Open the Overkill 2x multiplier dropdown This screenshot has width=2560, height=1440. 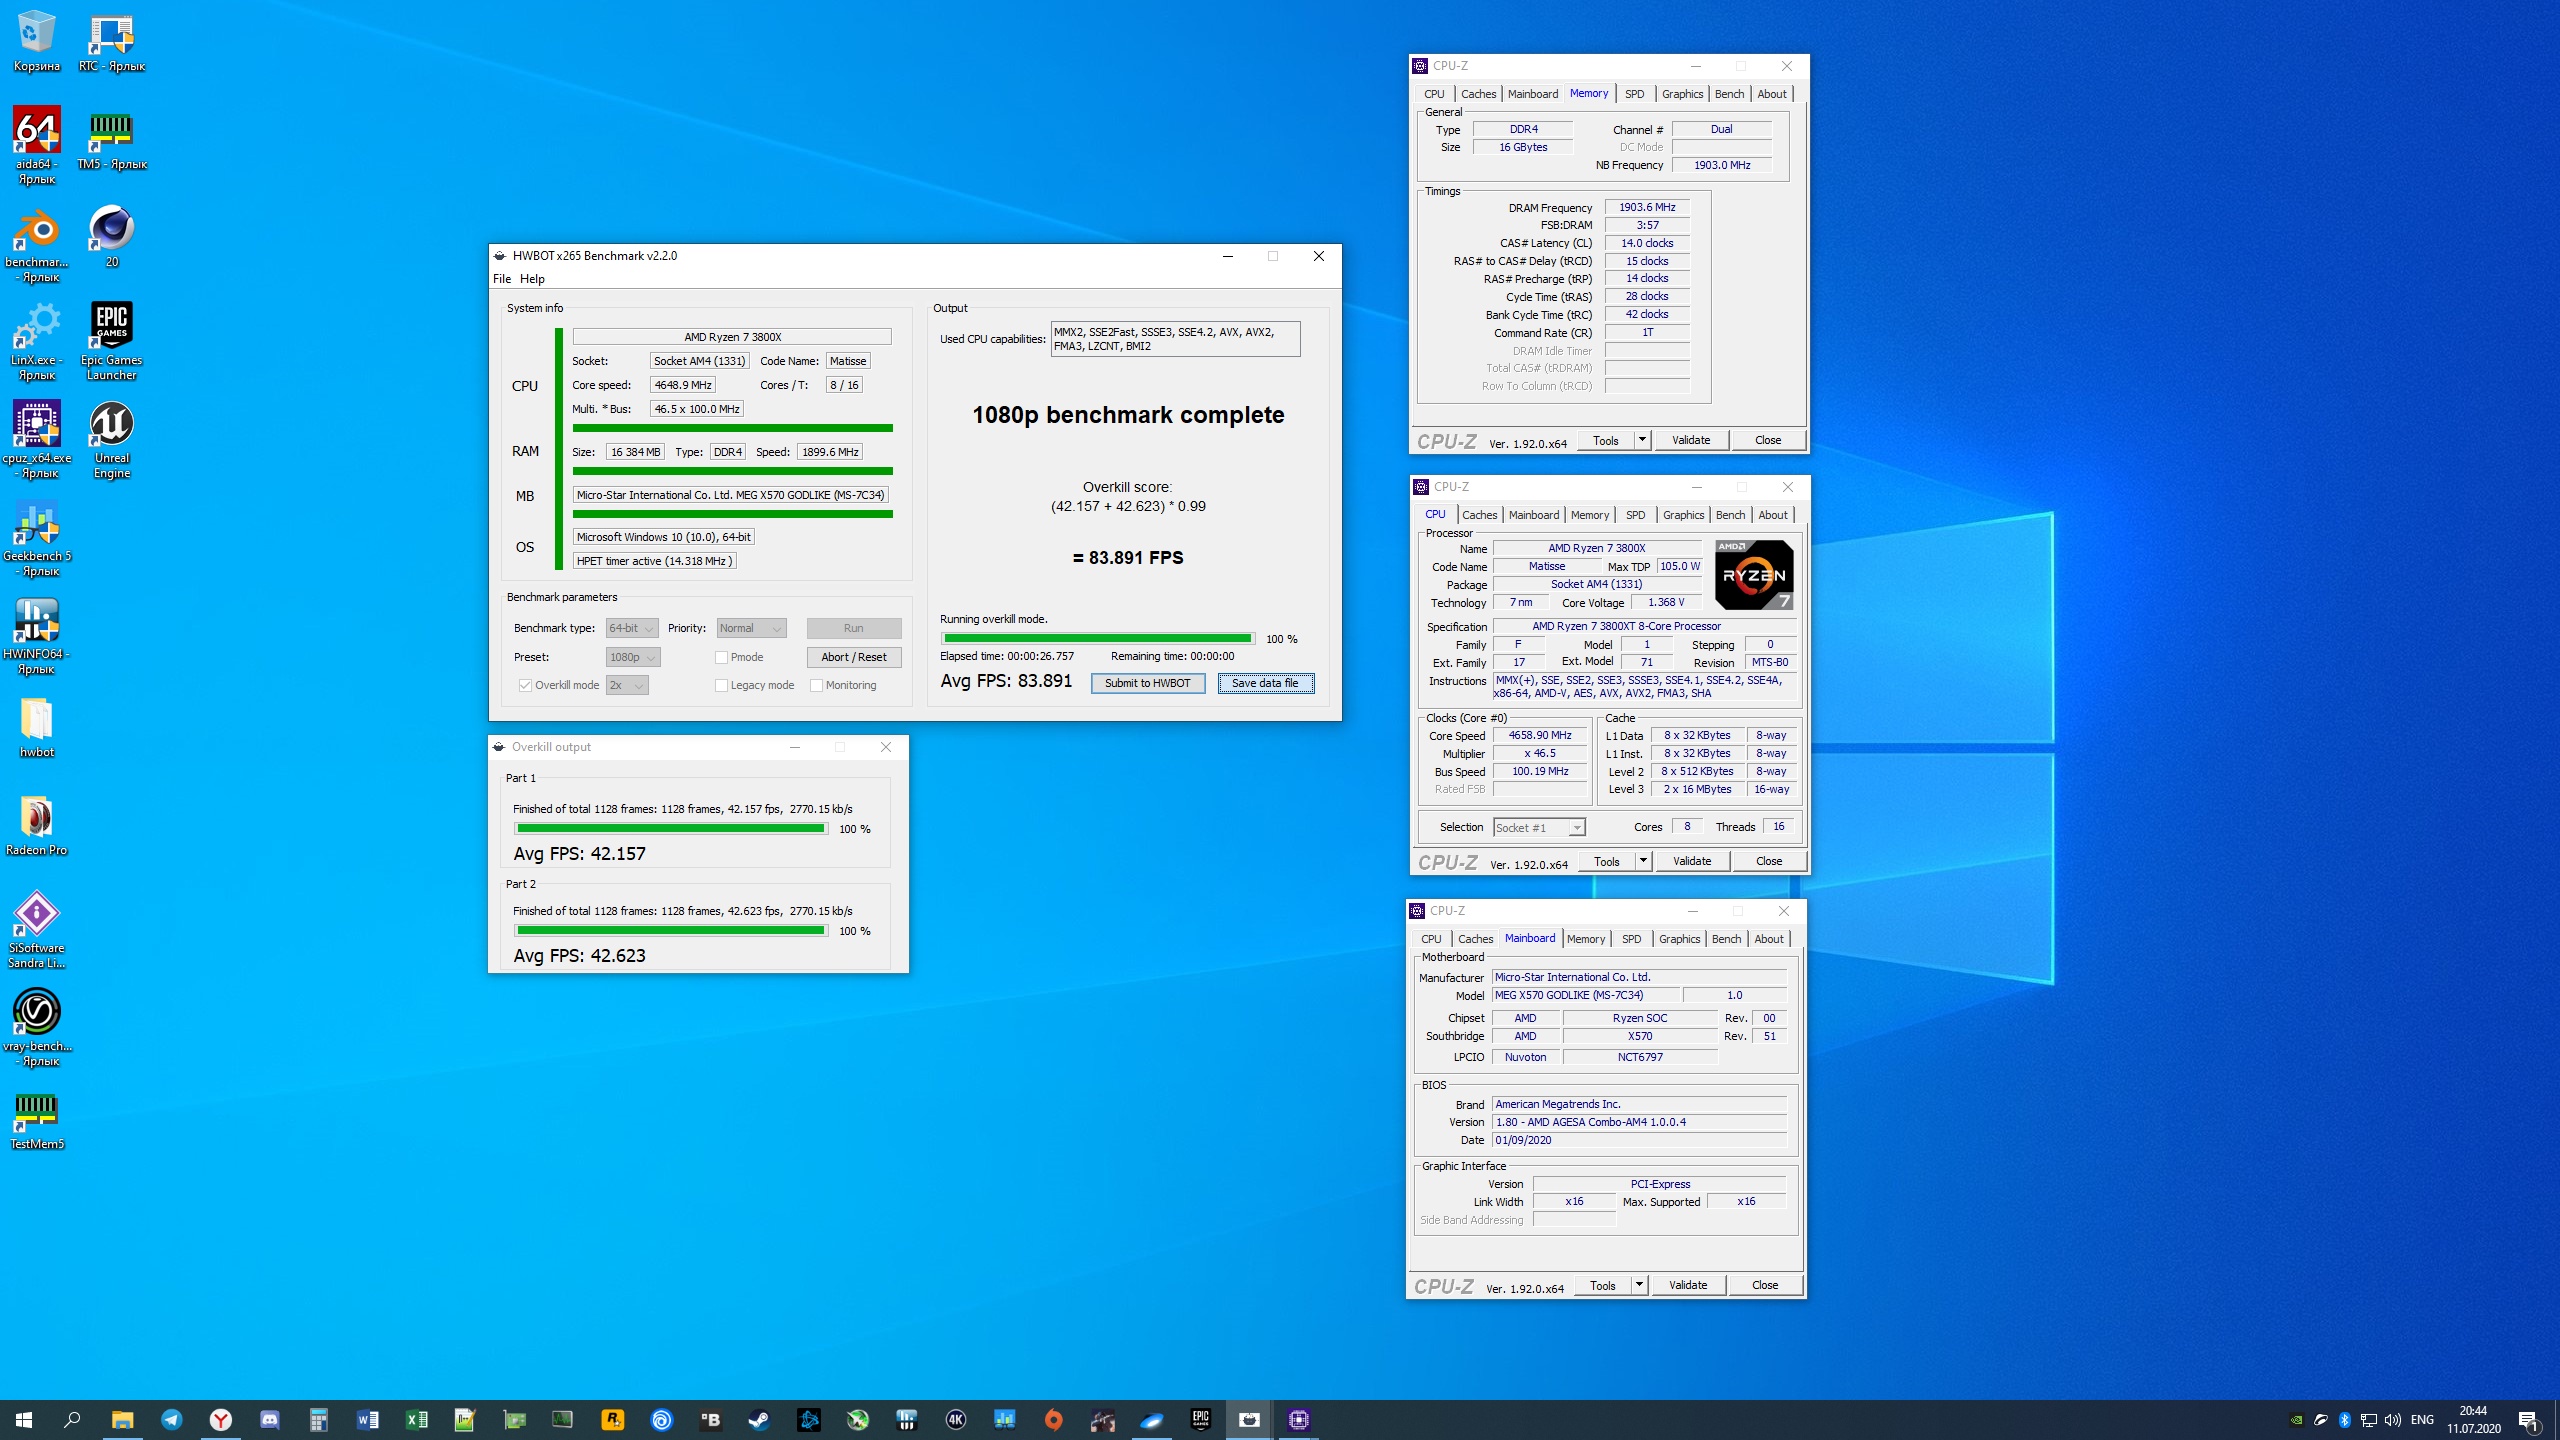click(x=627, y=685)
